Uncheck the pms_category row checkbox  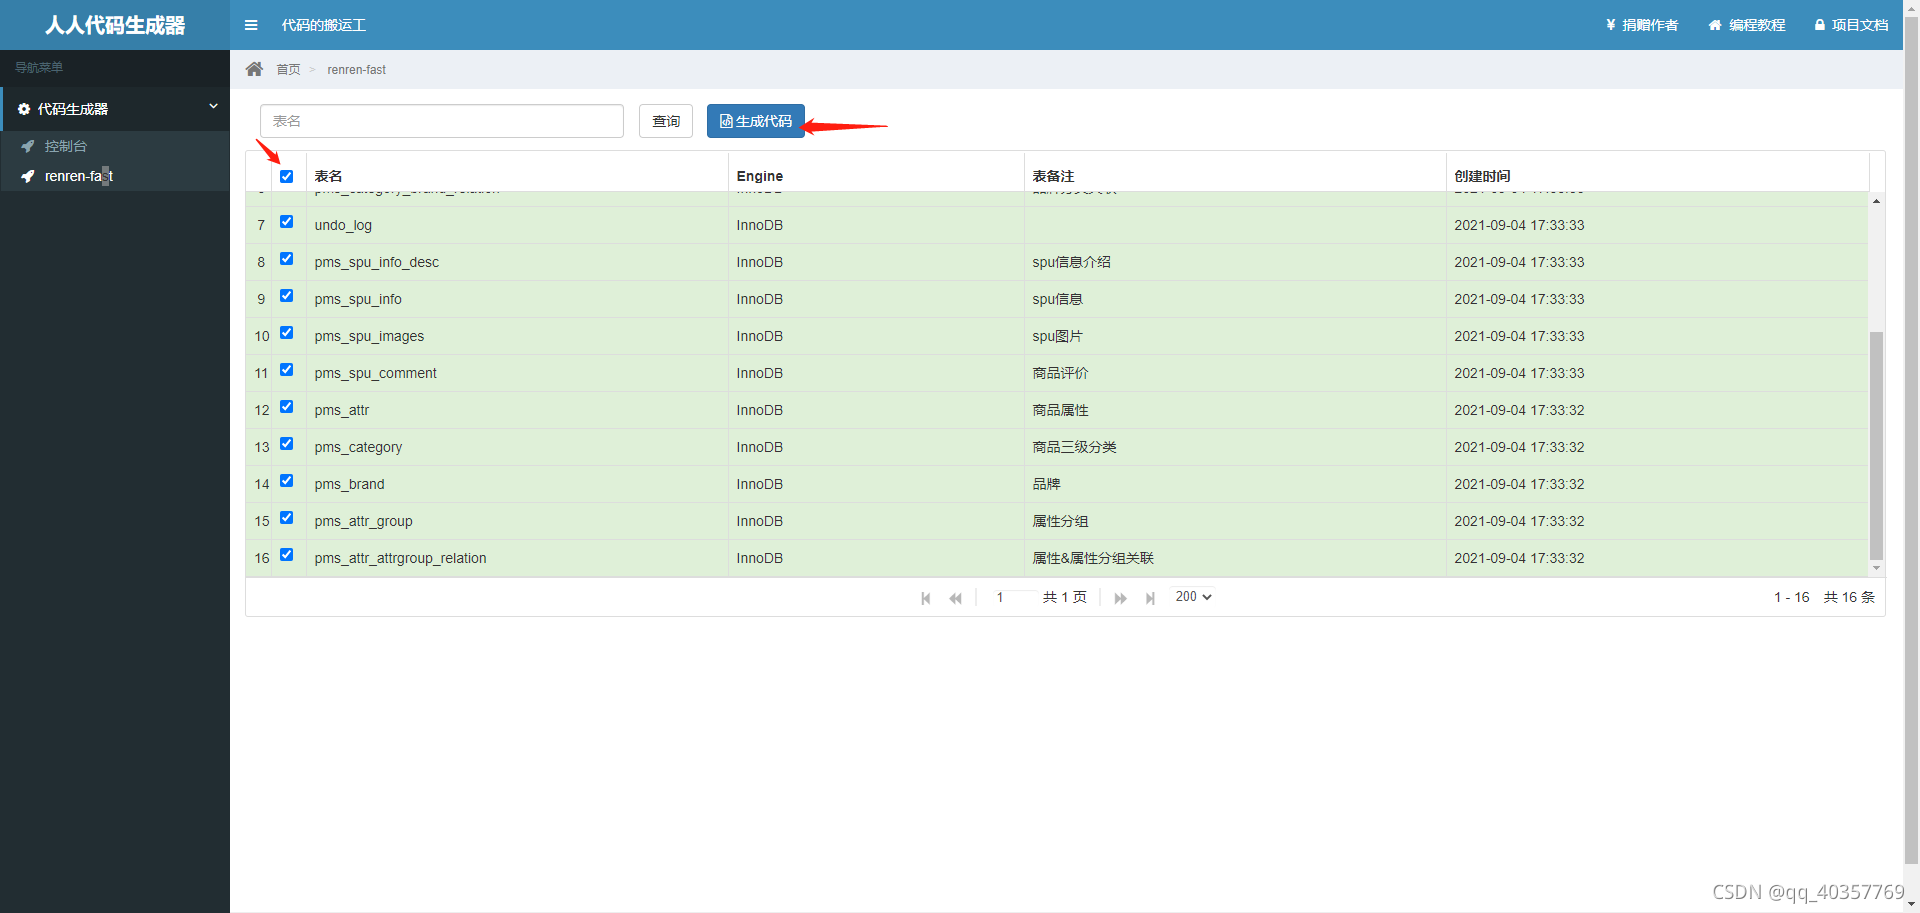click(287, 444)
